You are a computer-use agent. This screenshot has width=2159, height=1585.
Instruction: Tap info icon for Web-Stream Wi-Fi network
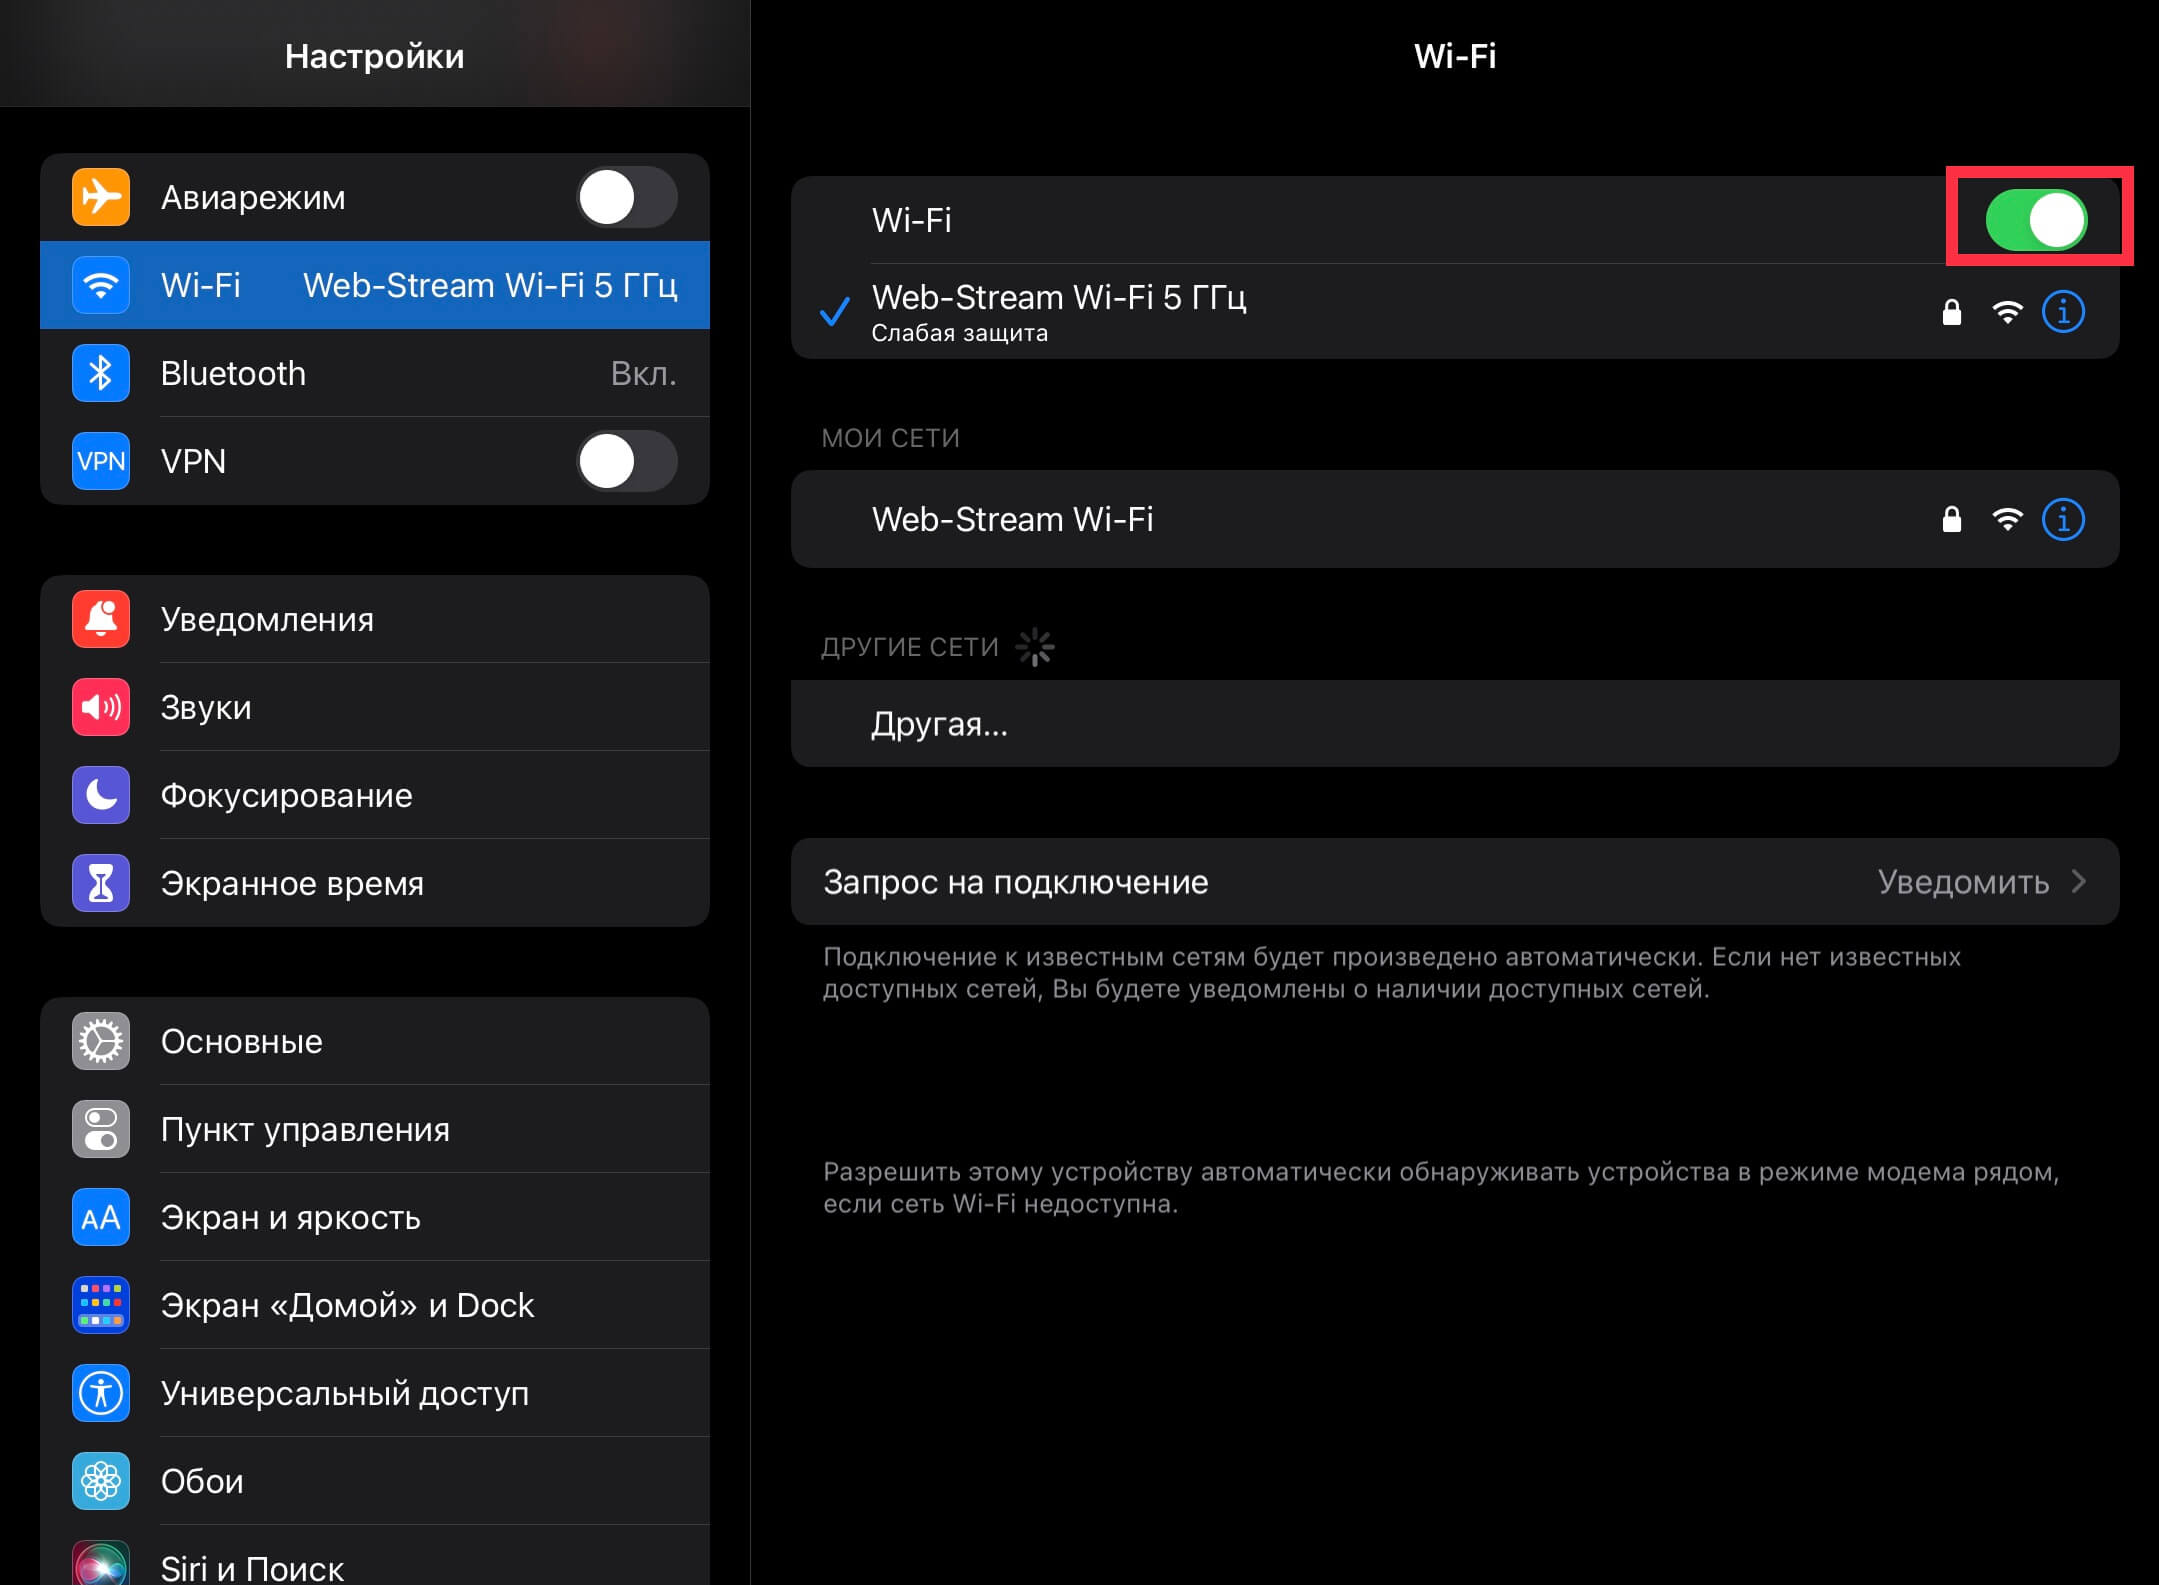2062,519
